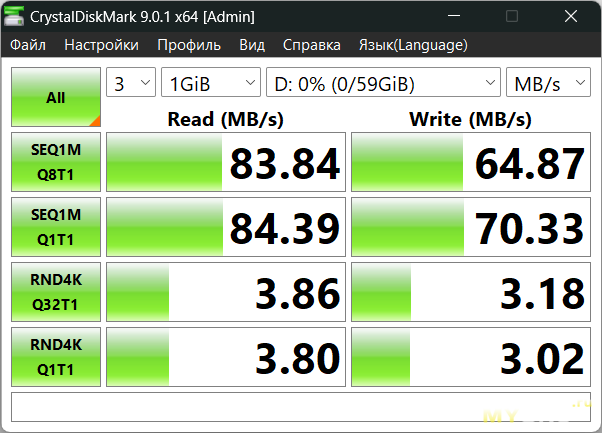Viewport: 602px width, 433px height.
Task: Click the 83.84 read result
Action: (x=226, y=162)
